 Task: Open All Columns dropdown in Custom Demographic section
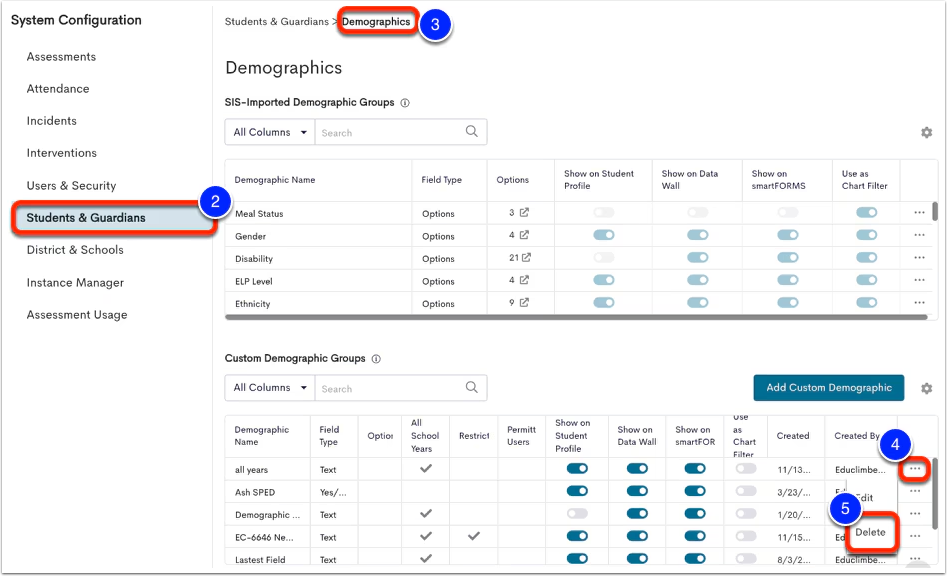(x=270, y=388)
